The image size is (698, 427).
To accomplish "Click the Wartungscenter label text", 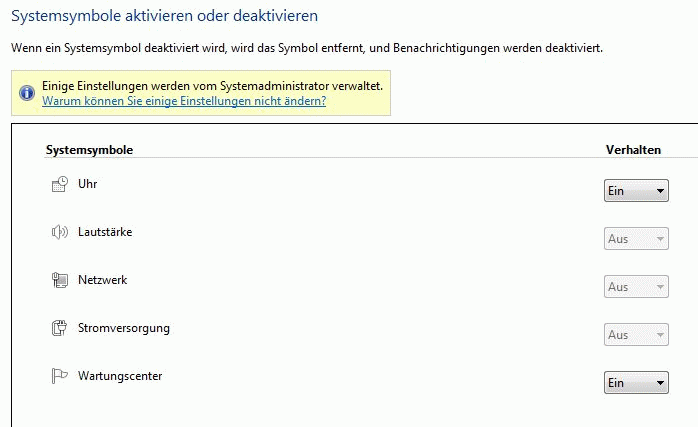I will coord(120,376).
